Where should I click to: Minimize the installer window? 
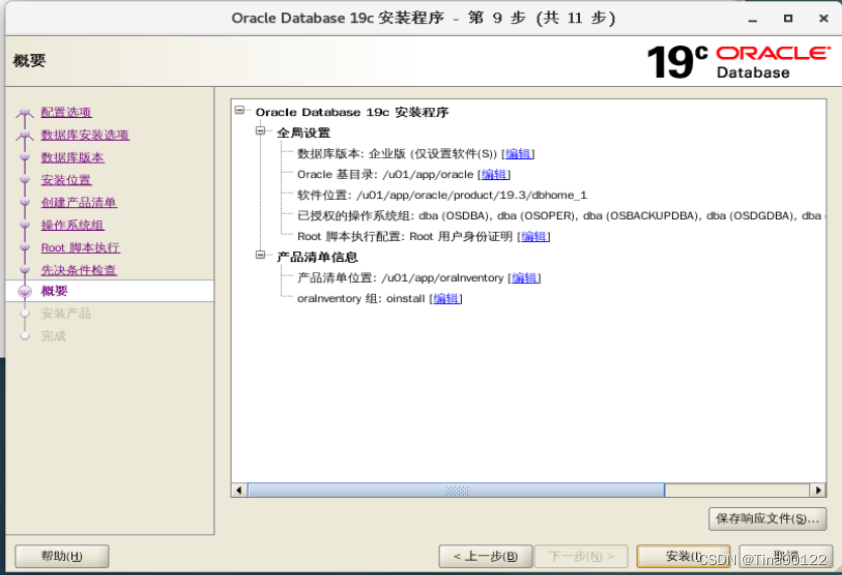[753, 19]
